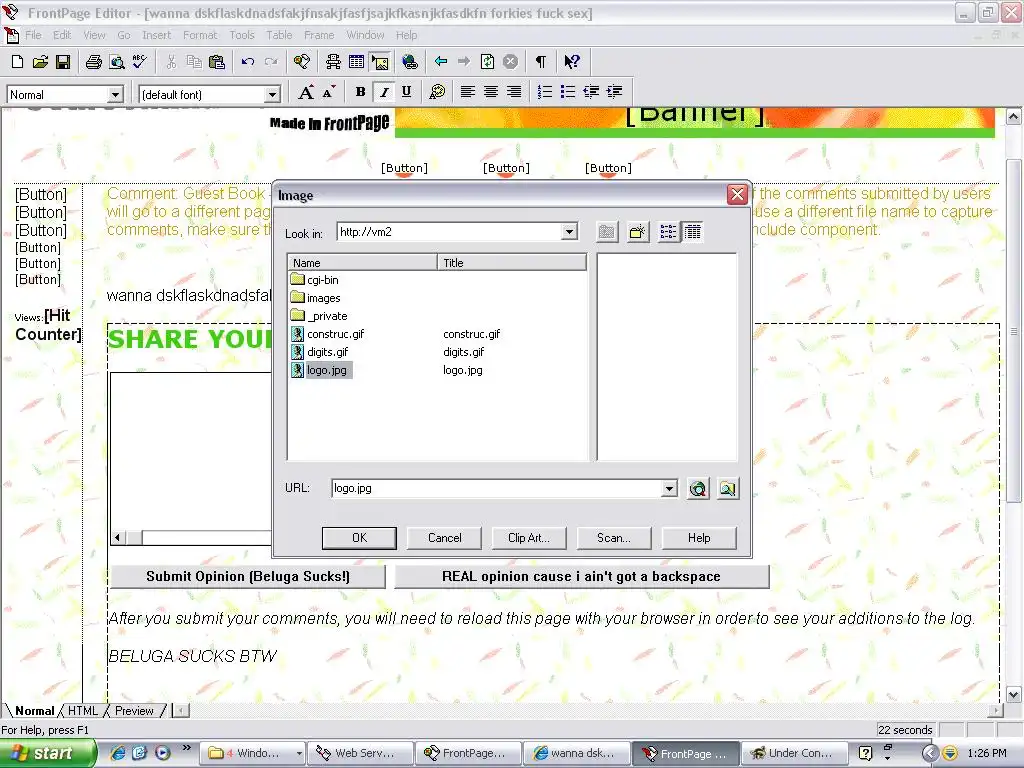
Task: Click the Insert WebBot Component robot icon
Action: coord(333,62)
